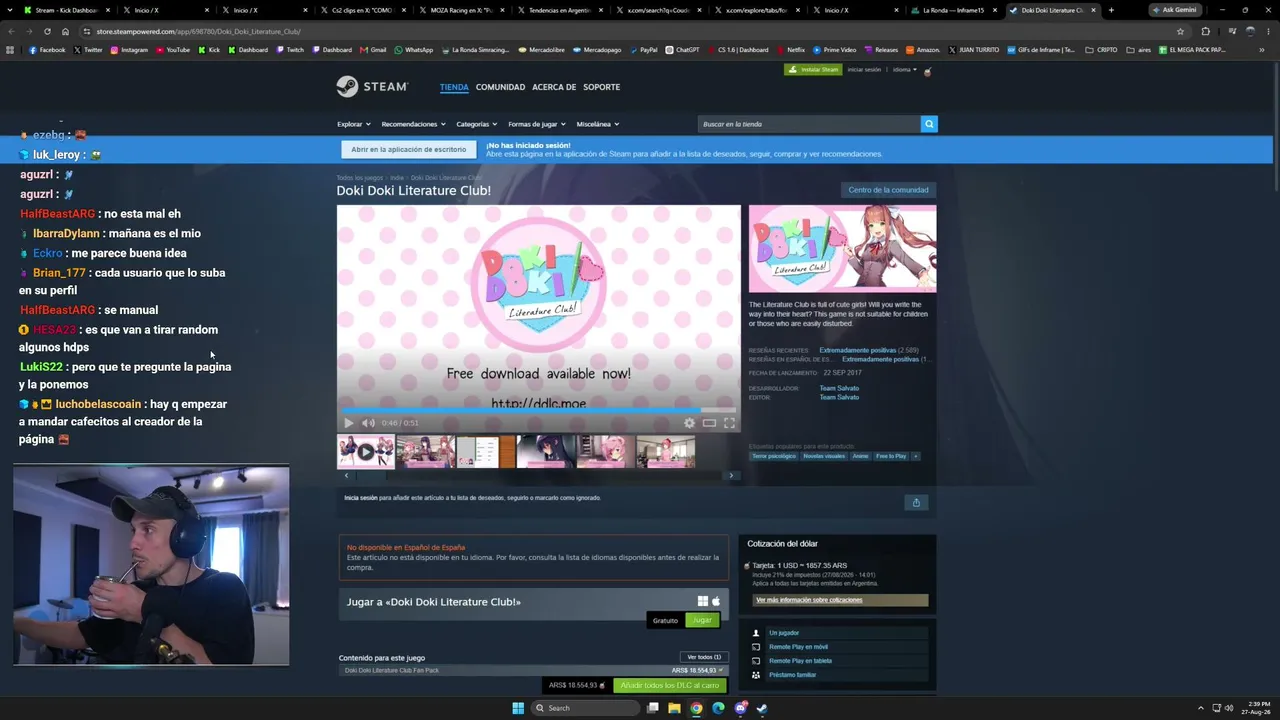The image size is (1280, 720).
Task: Open the Windows Start menu
Action: [518, 708]
